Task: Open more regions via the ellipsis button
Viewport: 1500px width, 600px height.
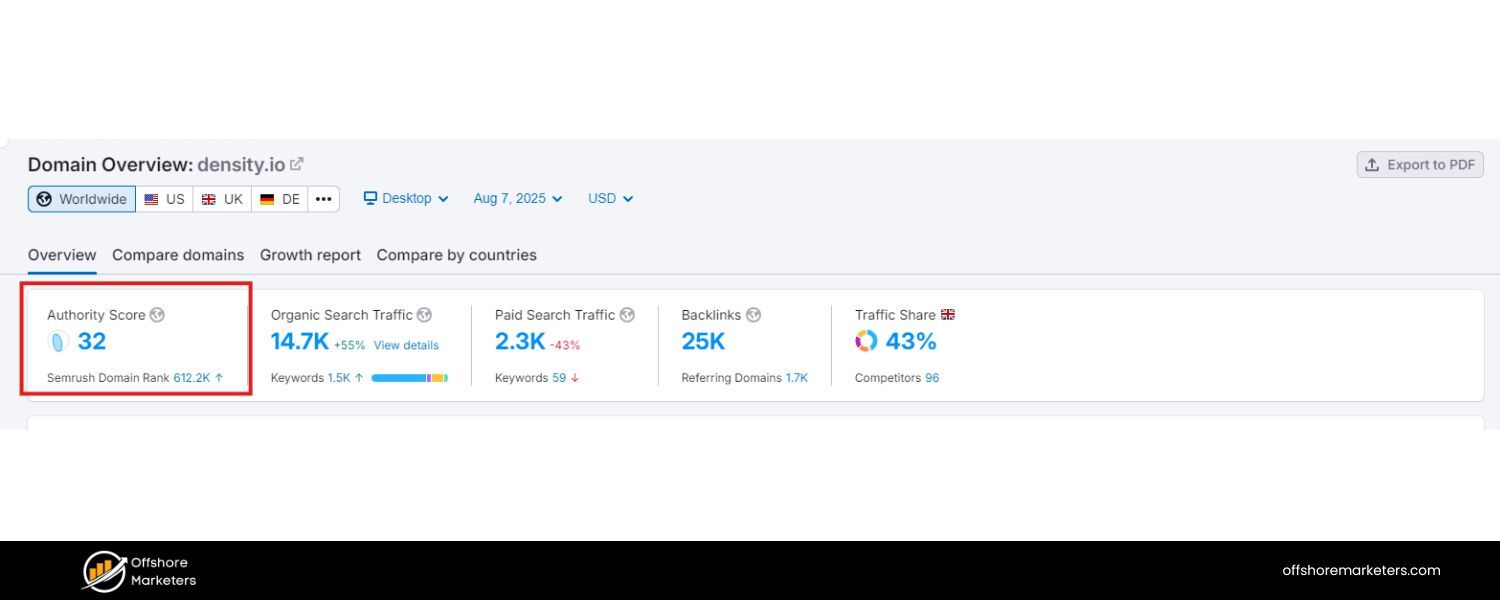Action: click(x=323, y=198)
